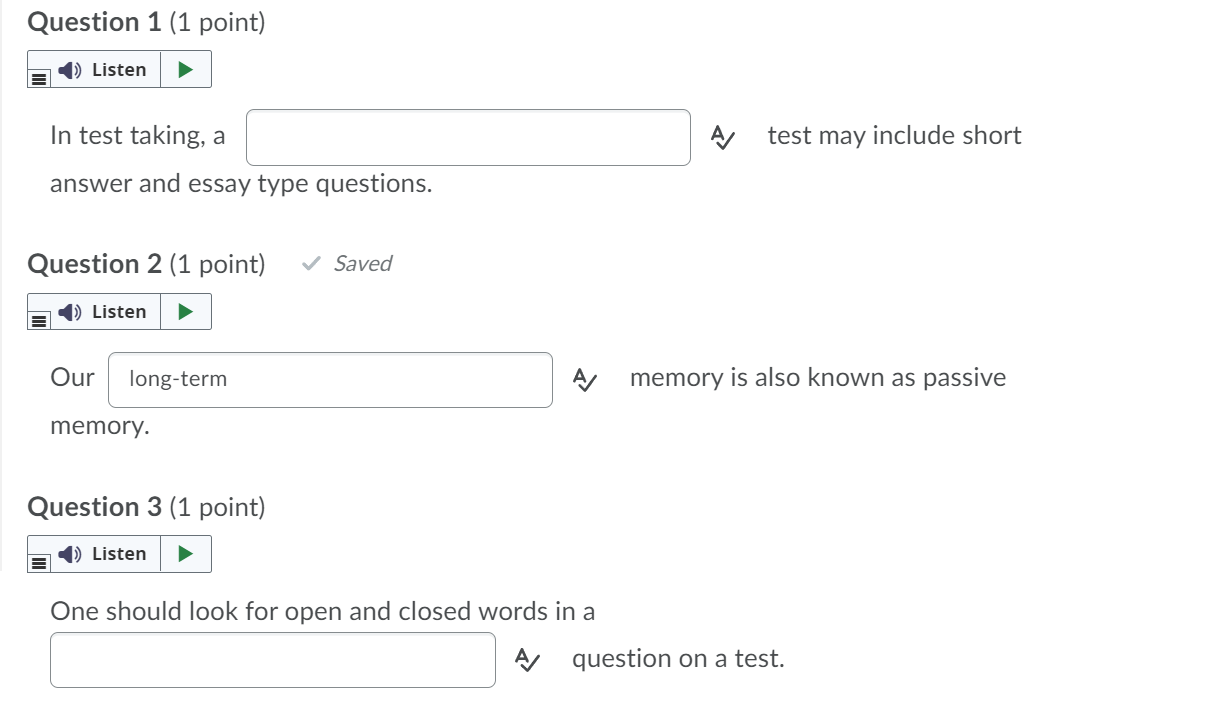Click the docReader icon beside Question 2 Listen
The image size is (1215, 703).
pos(38,320)
